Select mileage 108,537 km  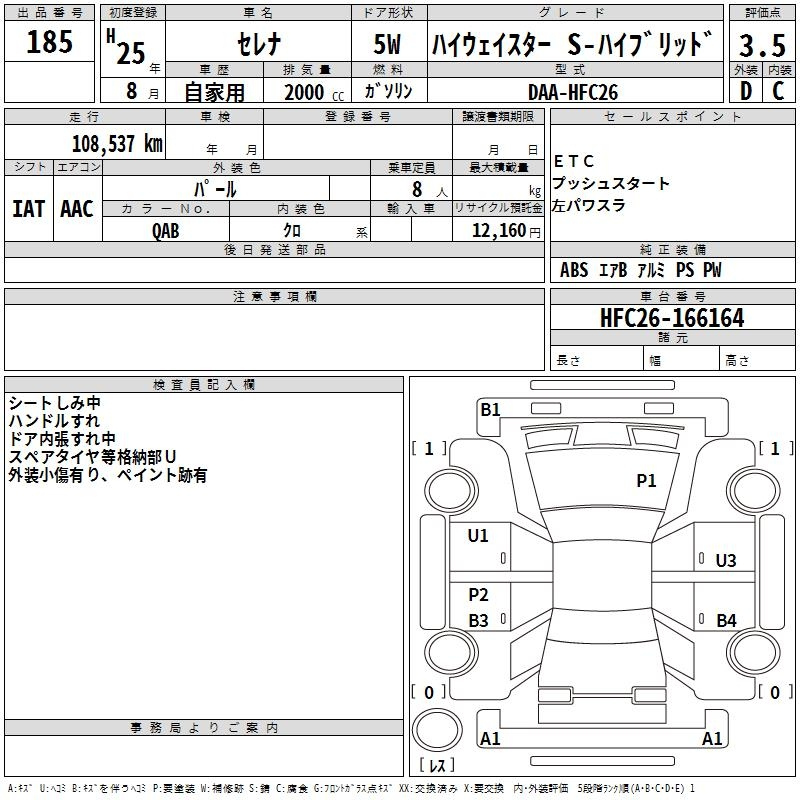pyautogui.click(x=117, y=144)
